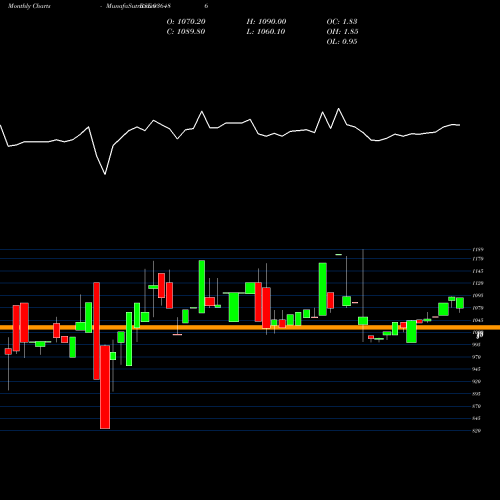Click the 945 price axis label
This screenshot has width=500, height=500.
click(x=477, y=369)
